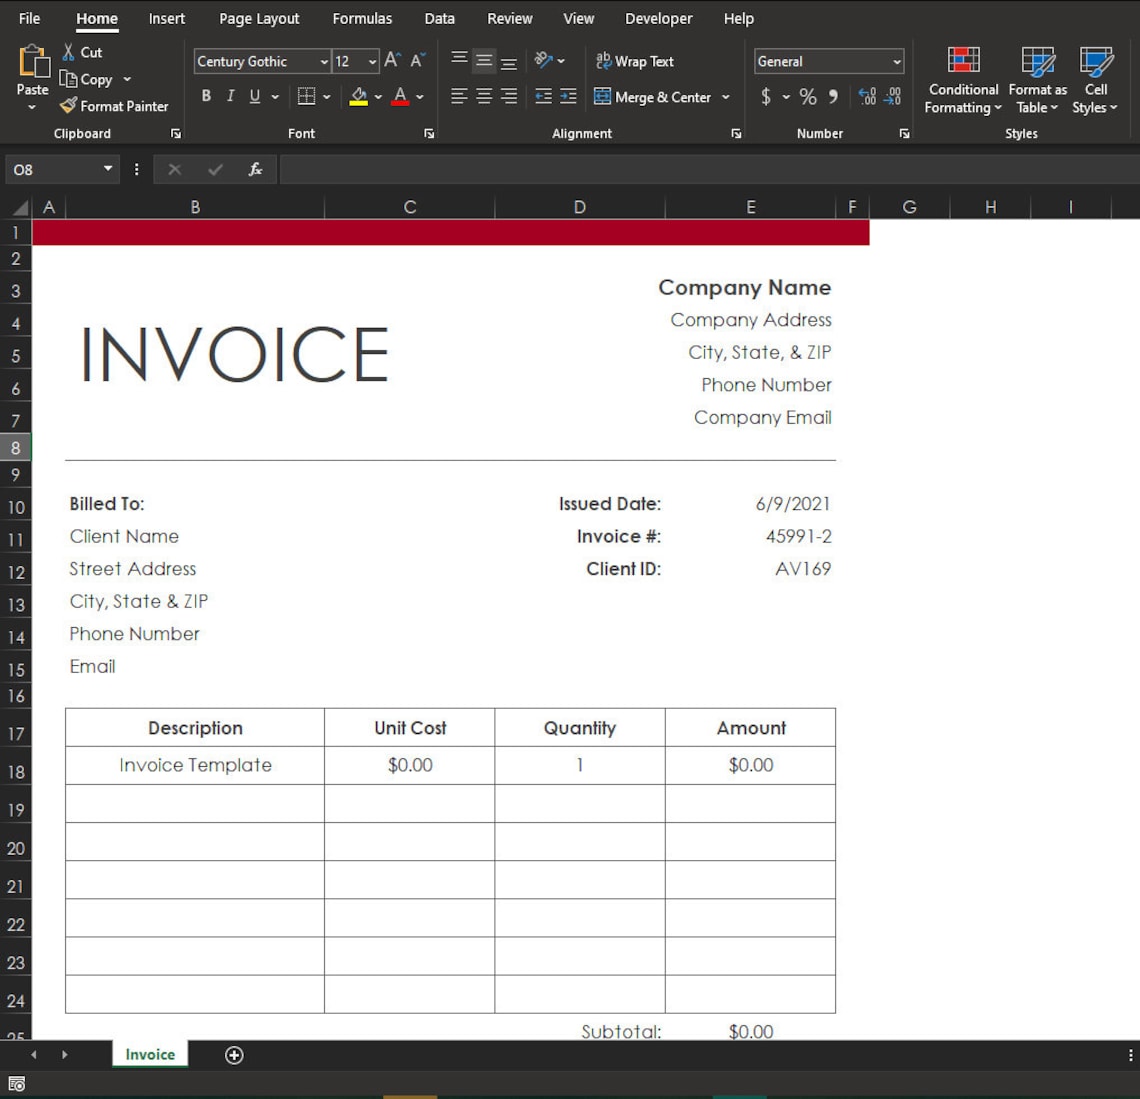1140x1099 pixels.
Task: Open the General number format dropdown
Action: (x=896, y=62)
